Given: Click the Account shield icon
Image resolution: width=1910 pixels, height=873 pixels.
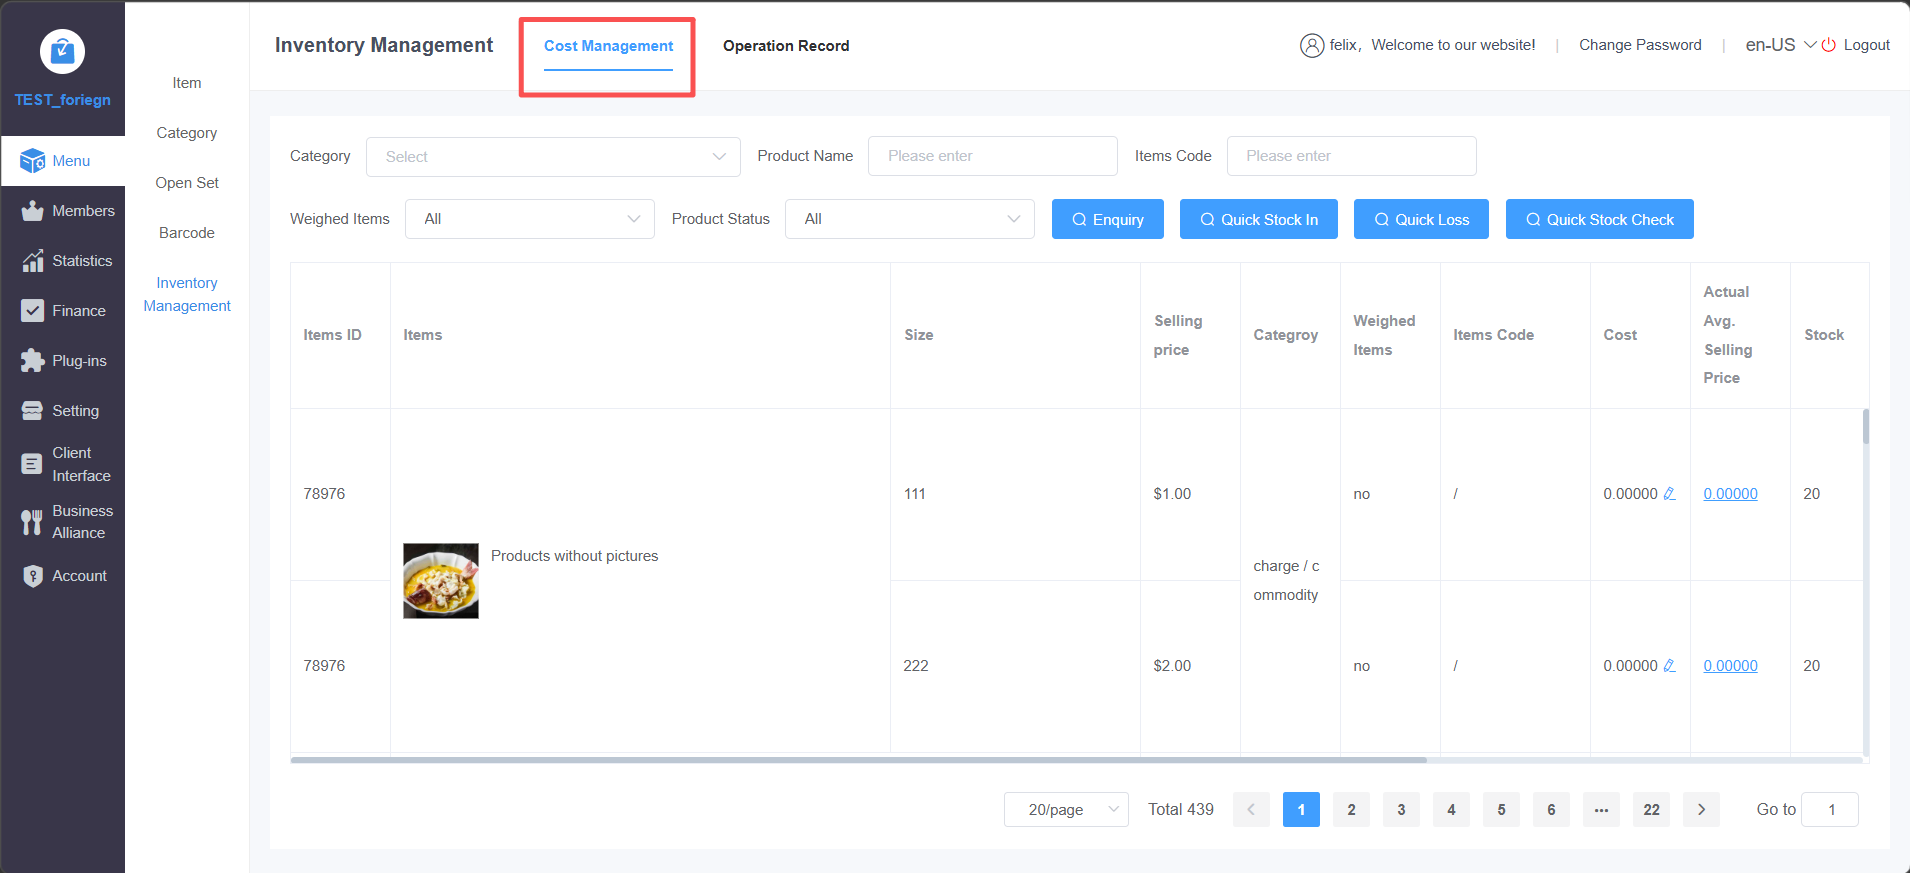Looking at the screenshot, I should point(33,576).
